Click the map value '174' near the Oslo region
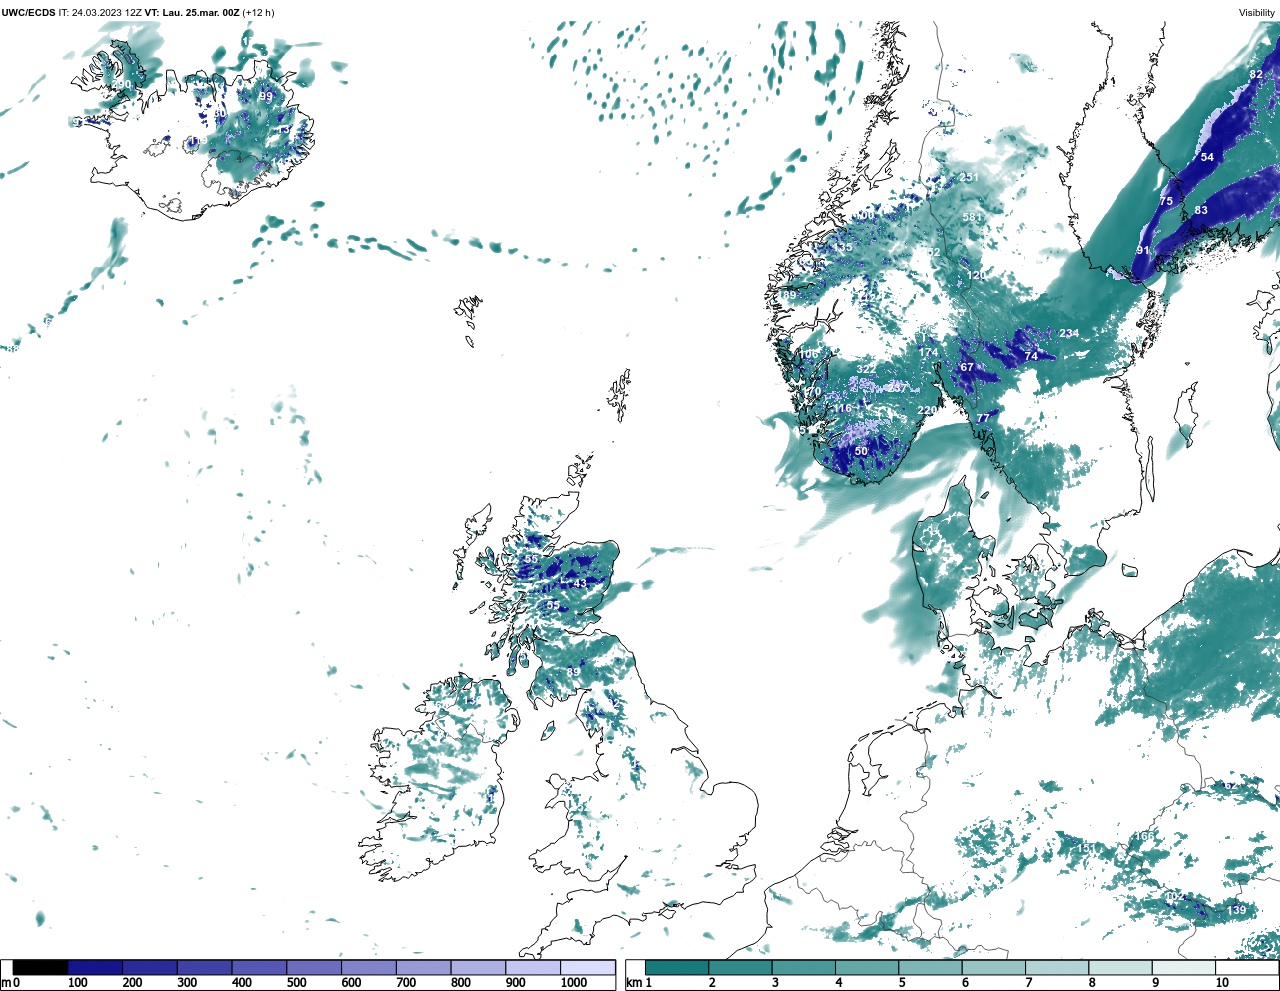1280x991 pixels. 929,352
